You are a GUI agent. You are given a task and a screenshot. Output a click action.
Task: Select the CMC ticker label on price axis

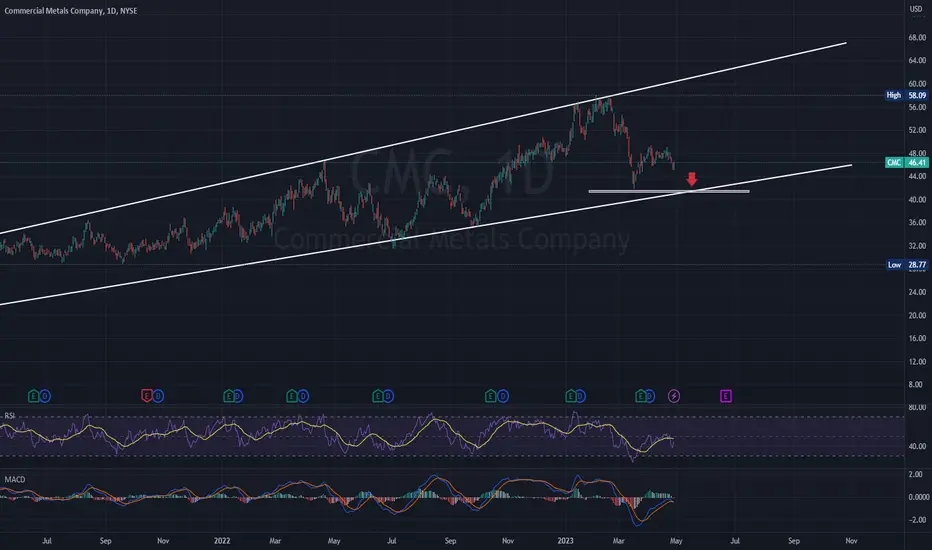894,162
